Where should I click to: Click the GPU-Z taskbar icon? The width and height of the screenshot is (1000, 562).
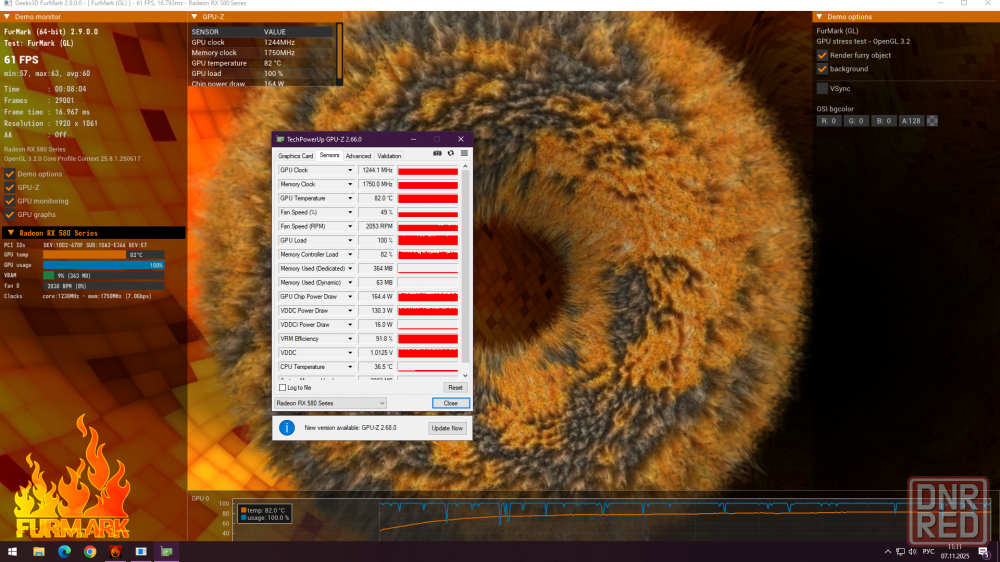(167, 551)
